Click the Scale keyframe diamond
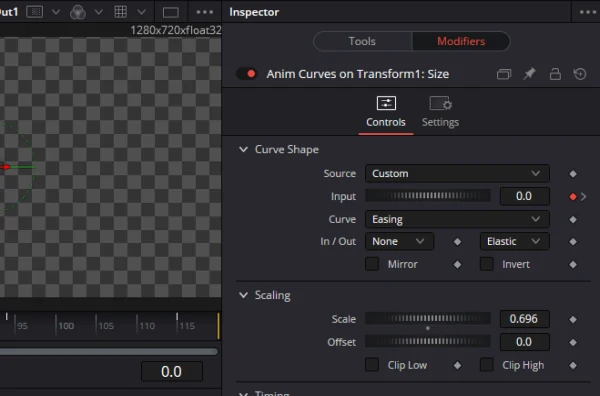The height and width of the screenshot is (396, 600). pyautogui.click(x=573, y=319)
